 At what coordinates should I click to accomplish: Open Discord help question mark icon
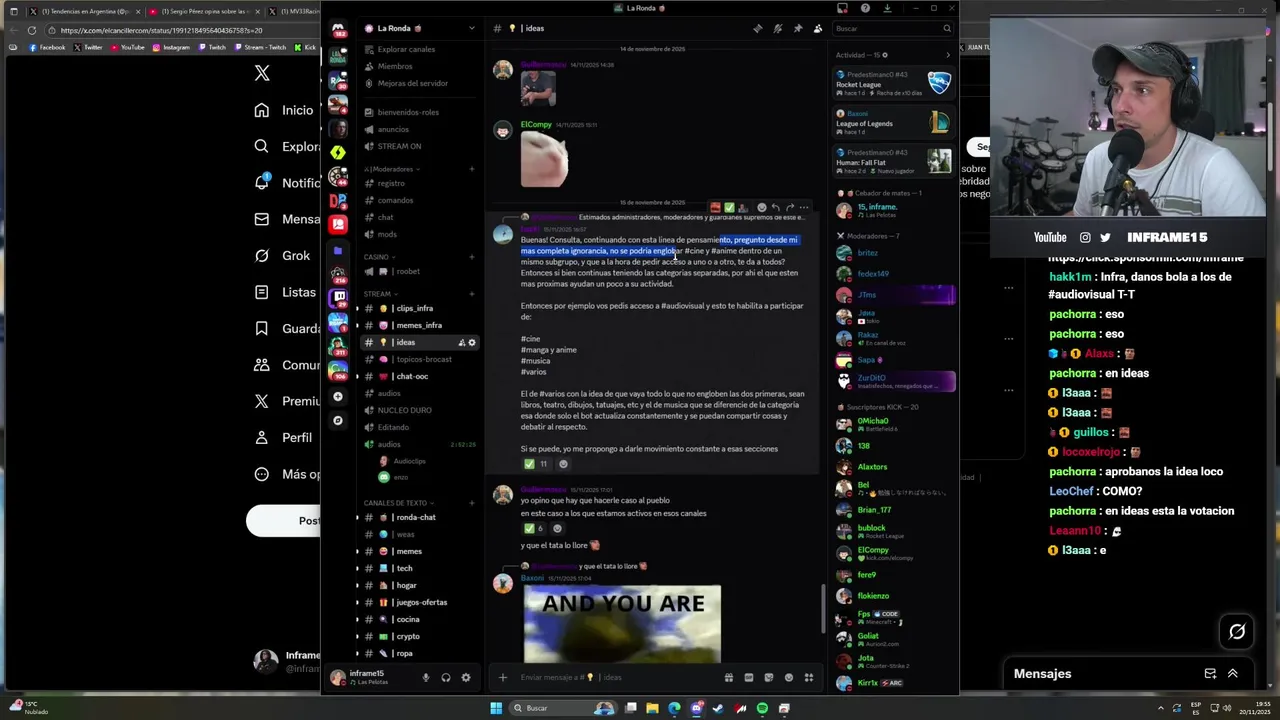point(865,8)
